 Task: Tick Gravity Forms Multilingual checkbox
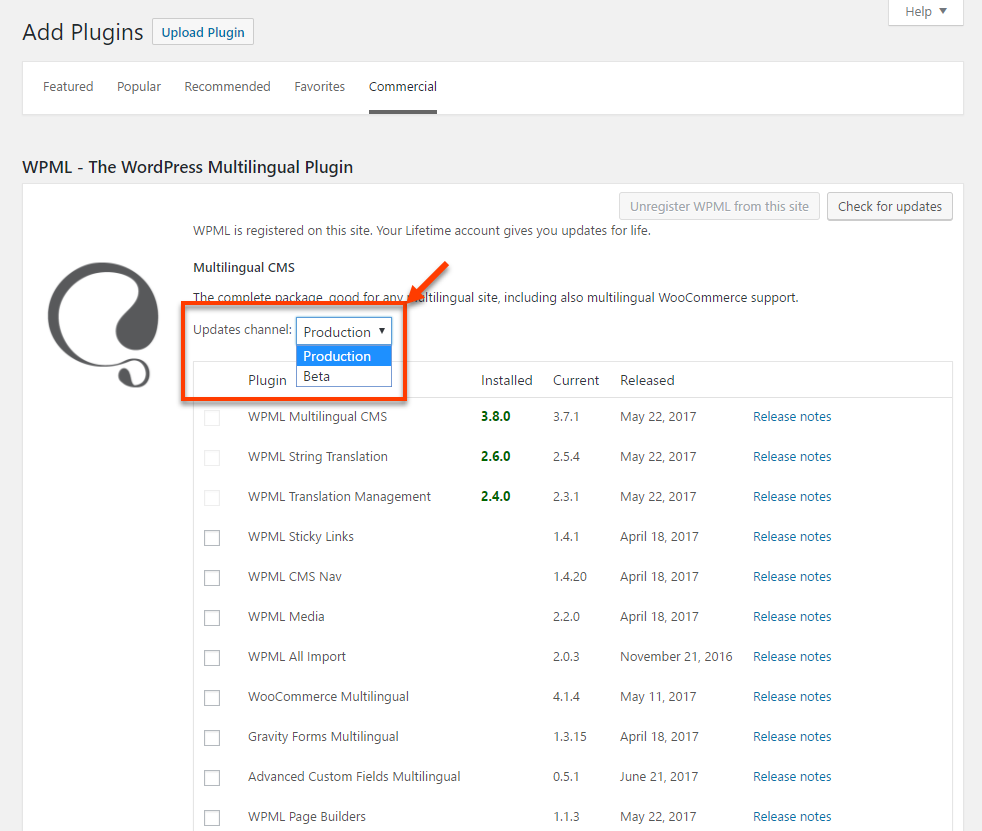point(212,738)
